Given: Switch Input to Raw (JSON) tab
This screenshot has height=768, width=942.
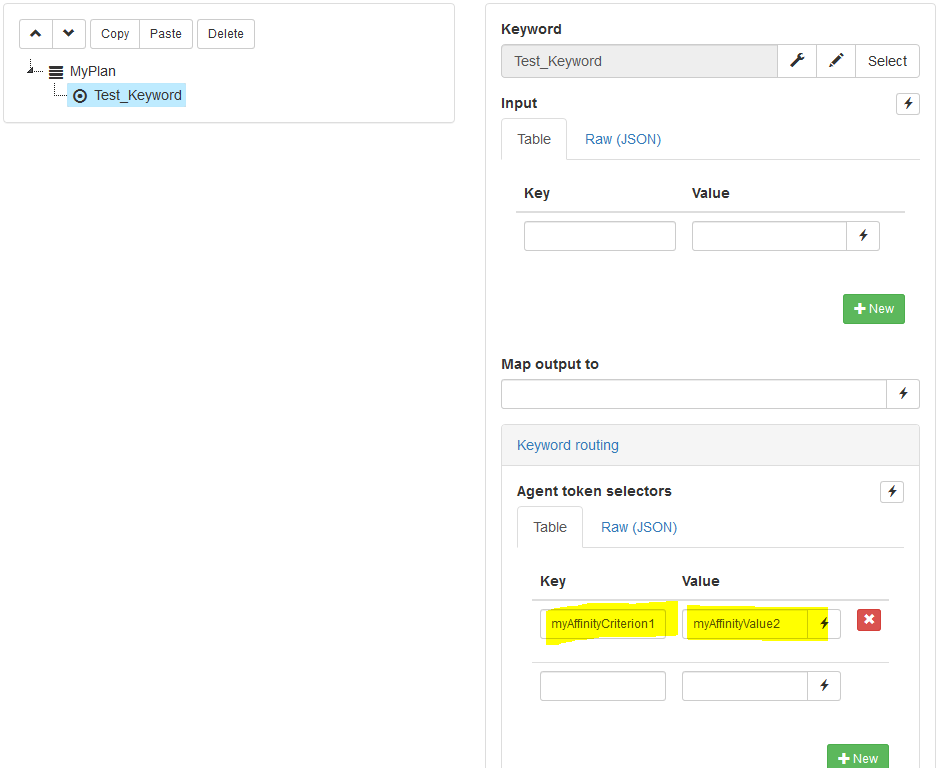Looking at the screenshot, I should click(623, 139).
